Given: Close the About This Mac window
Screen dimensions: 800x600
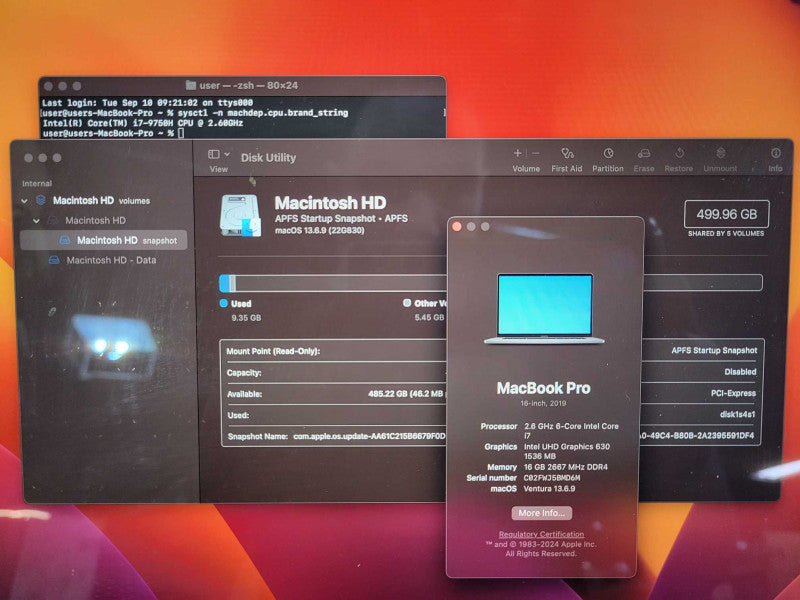Looking at the screenshot, I should tap(457, 227).
